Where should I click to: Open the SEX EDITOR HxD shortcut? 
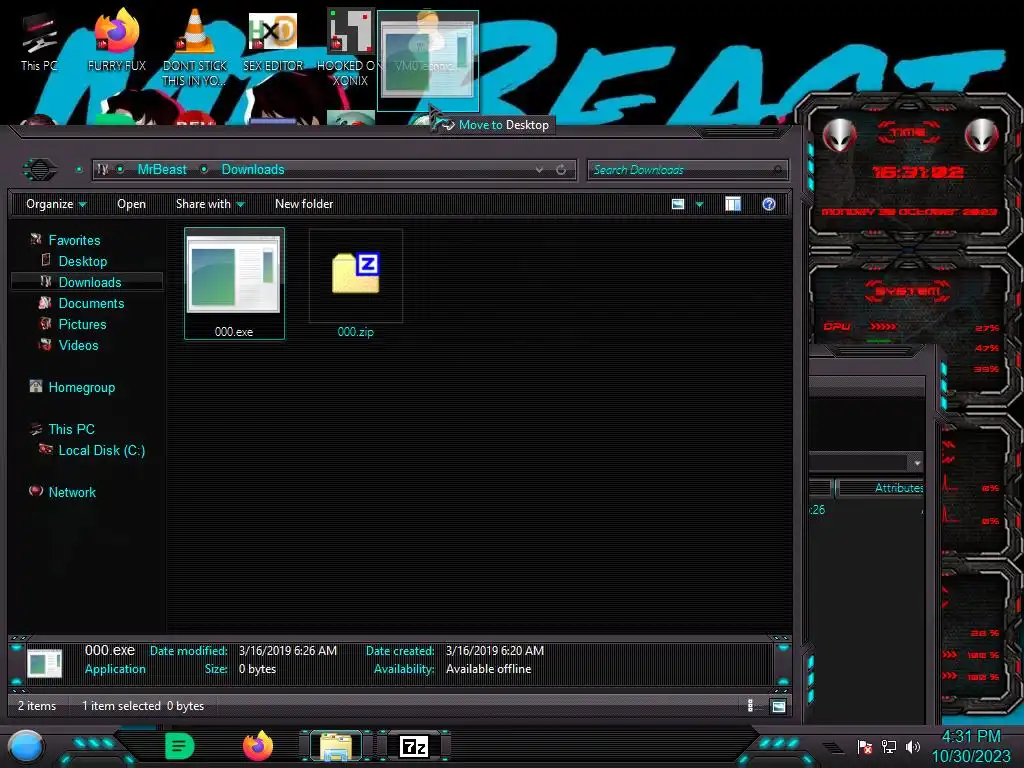pyautogui.click(x=273, y=42)
